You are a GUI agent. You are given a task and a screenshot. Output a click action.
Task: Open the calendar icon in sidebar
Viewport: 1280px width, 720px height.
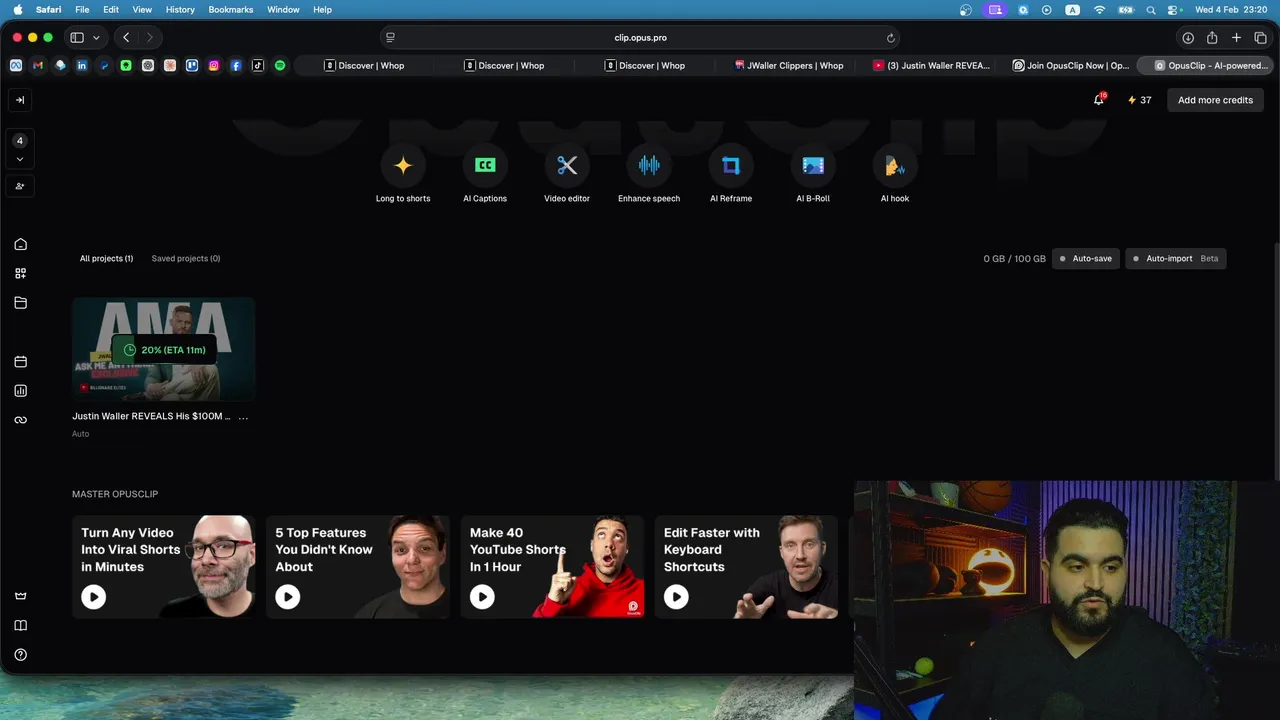click(20, 361)
